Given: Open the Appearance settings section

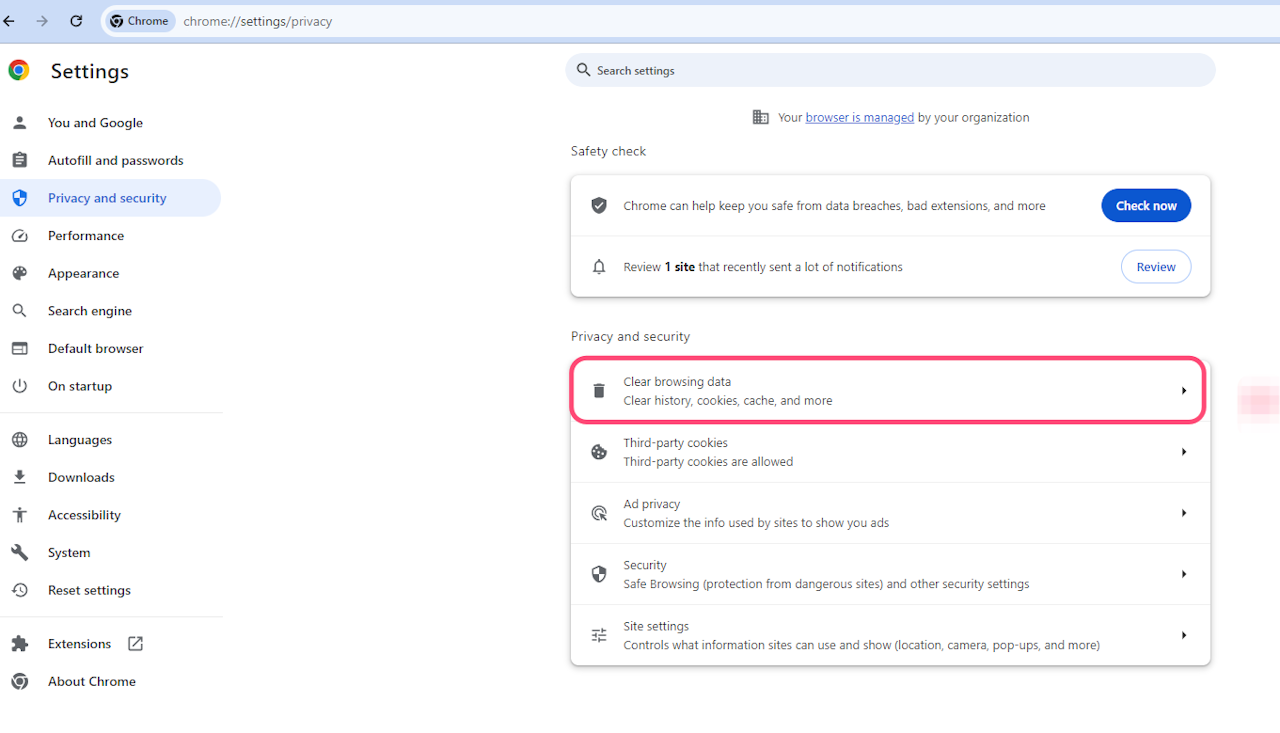Looking at the screenshot, I should coord(83,272).
